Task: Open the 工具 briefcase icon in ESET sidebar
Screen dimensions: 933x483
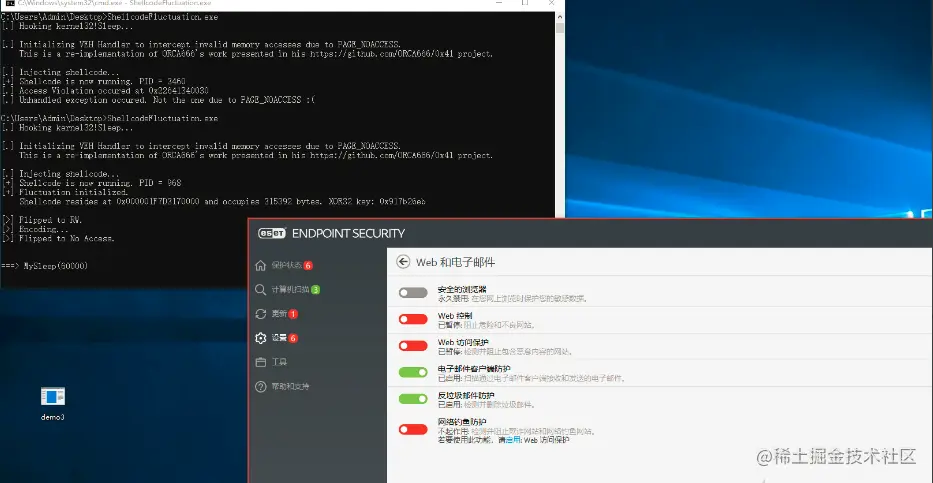Action: (260, 362)
